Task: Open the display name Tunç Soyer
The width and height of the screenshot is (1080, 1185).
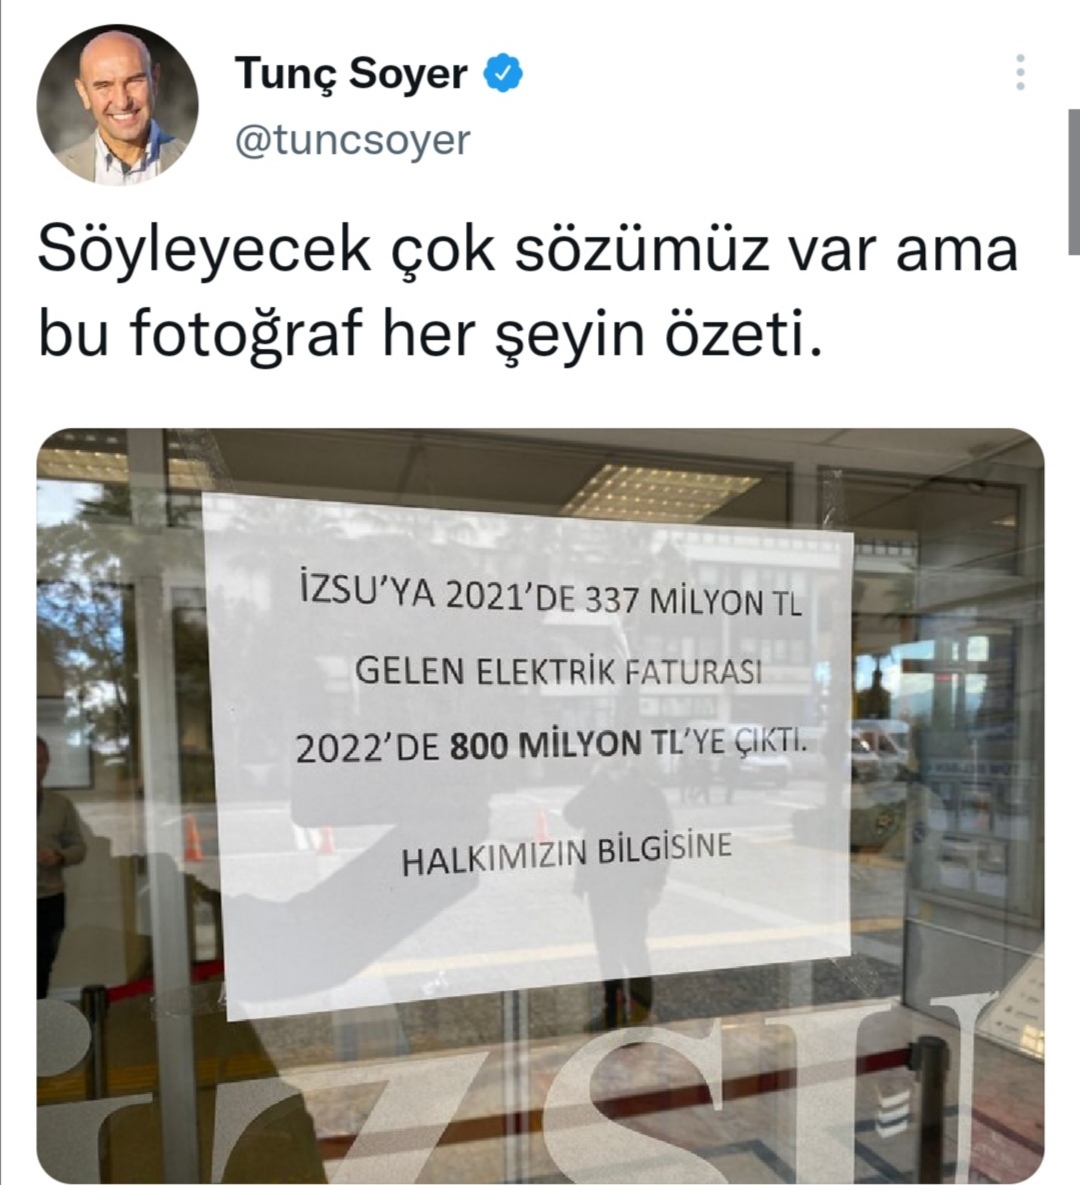Action: click(351, 74)
